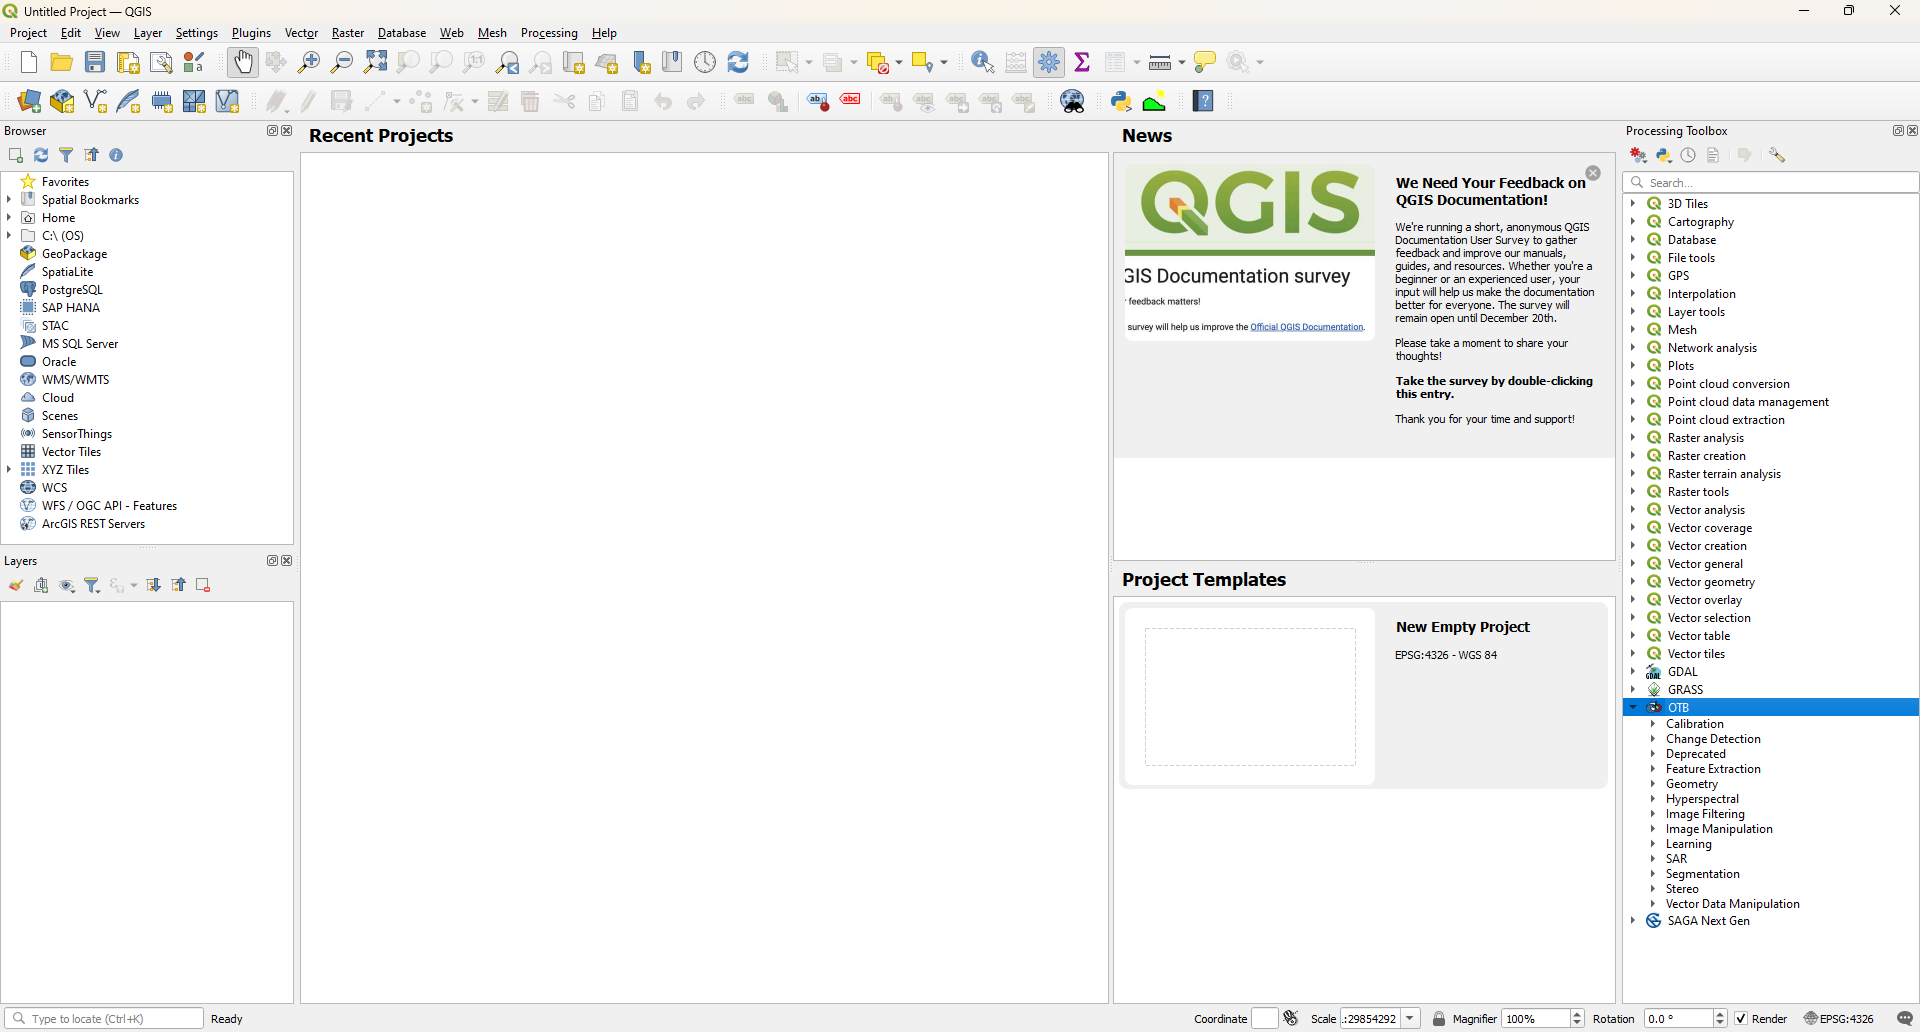1920x1032 pixels.
Task: Collapse the OTB provider group
Action: click(x=1634, y=707)
